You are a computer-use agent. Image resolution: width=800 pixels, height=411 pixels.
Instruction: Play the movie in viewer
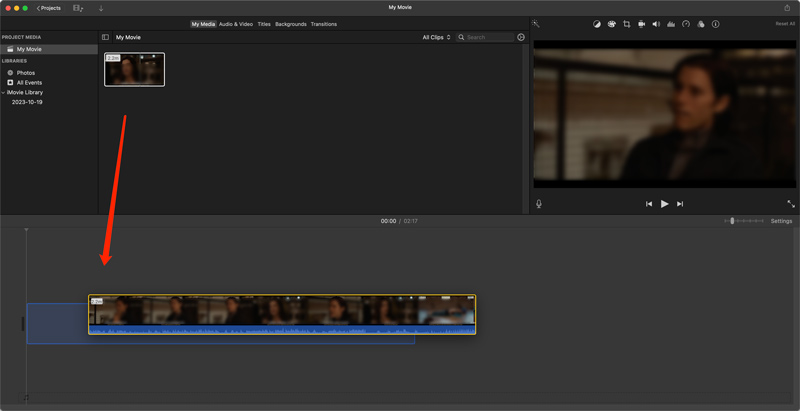(664, 204)
